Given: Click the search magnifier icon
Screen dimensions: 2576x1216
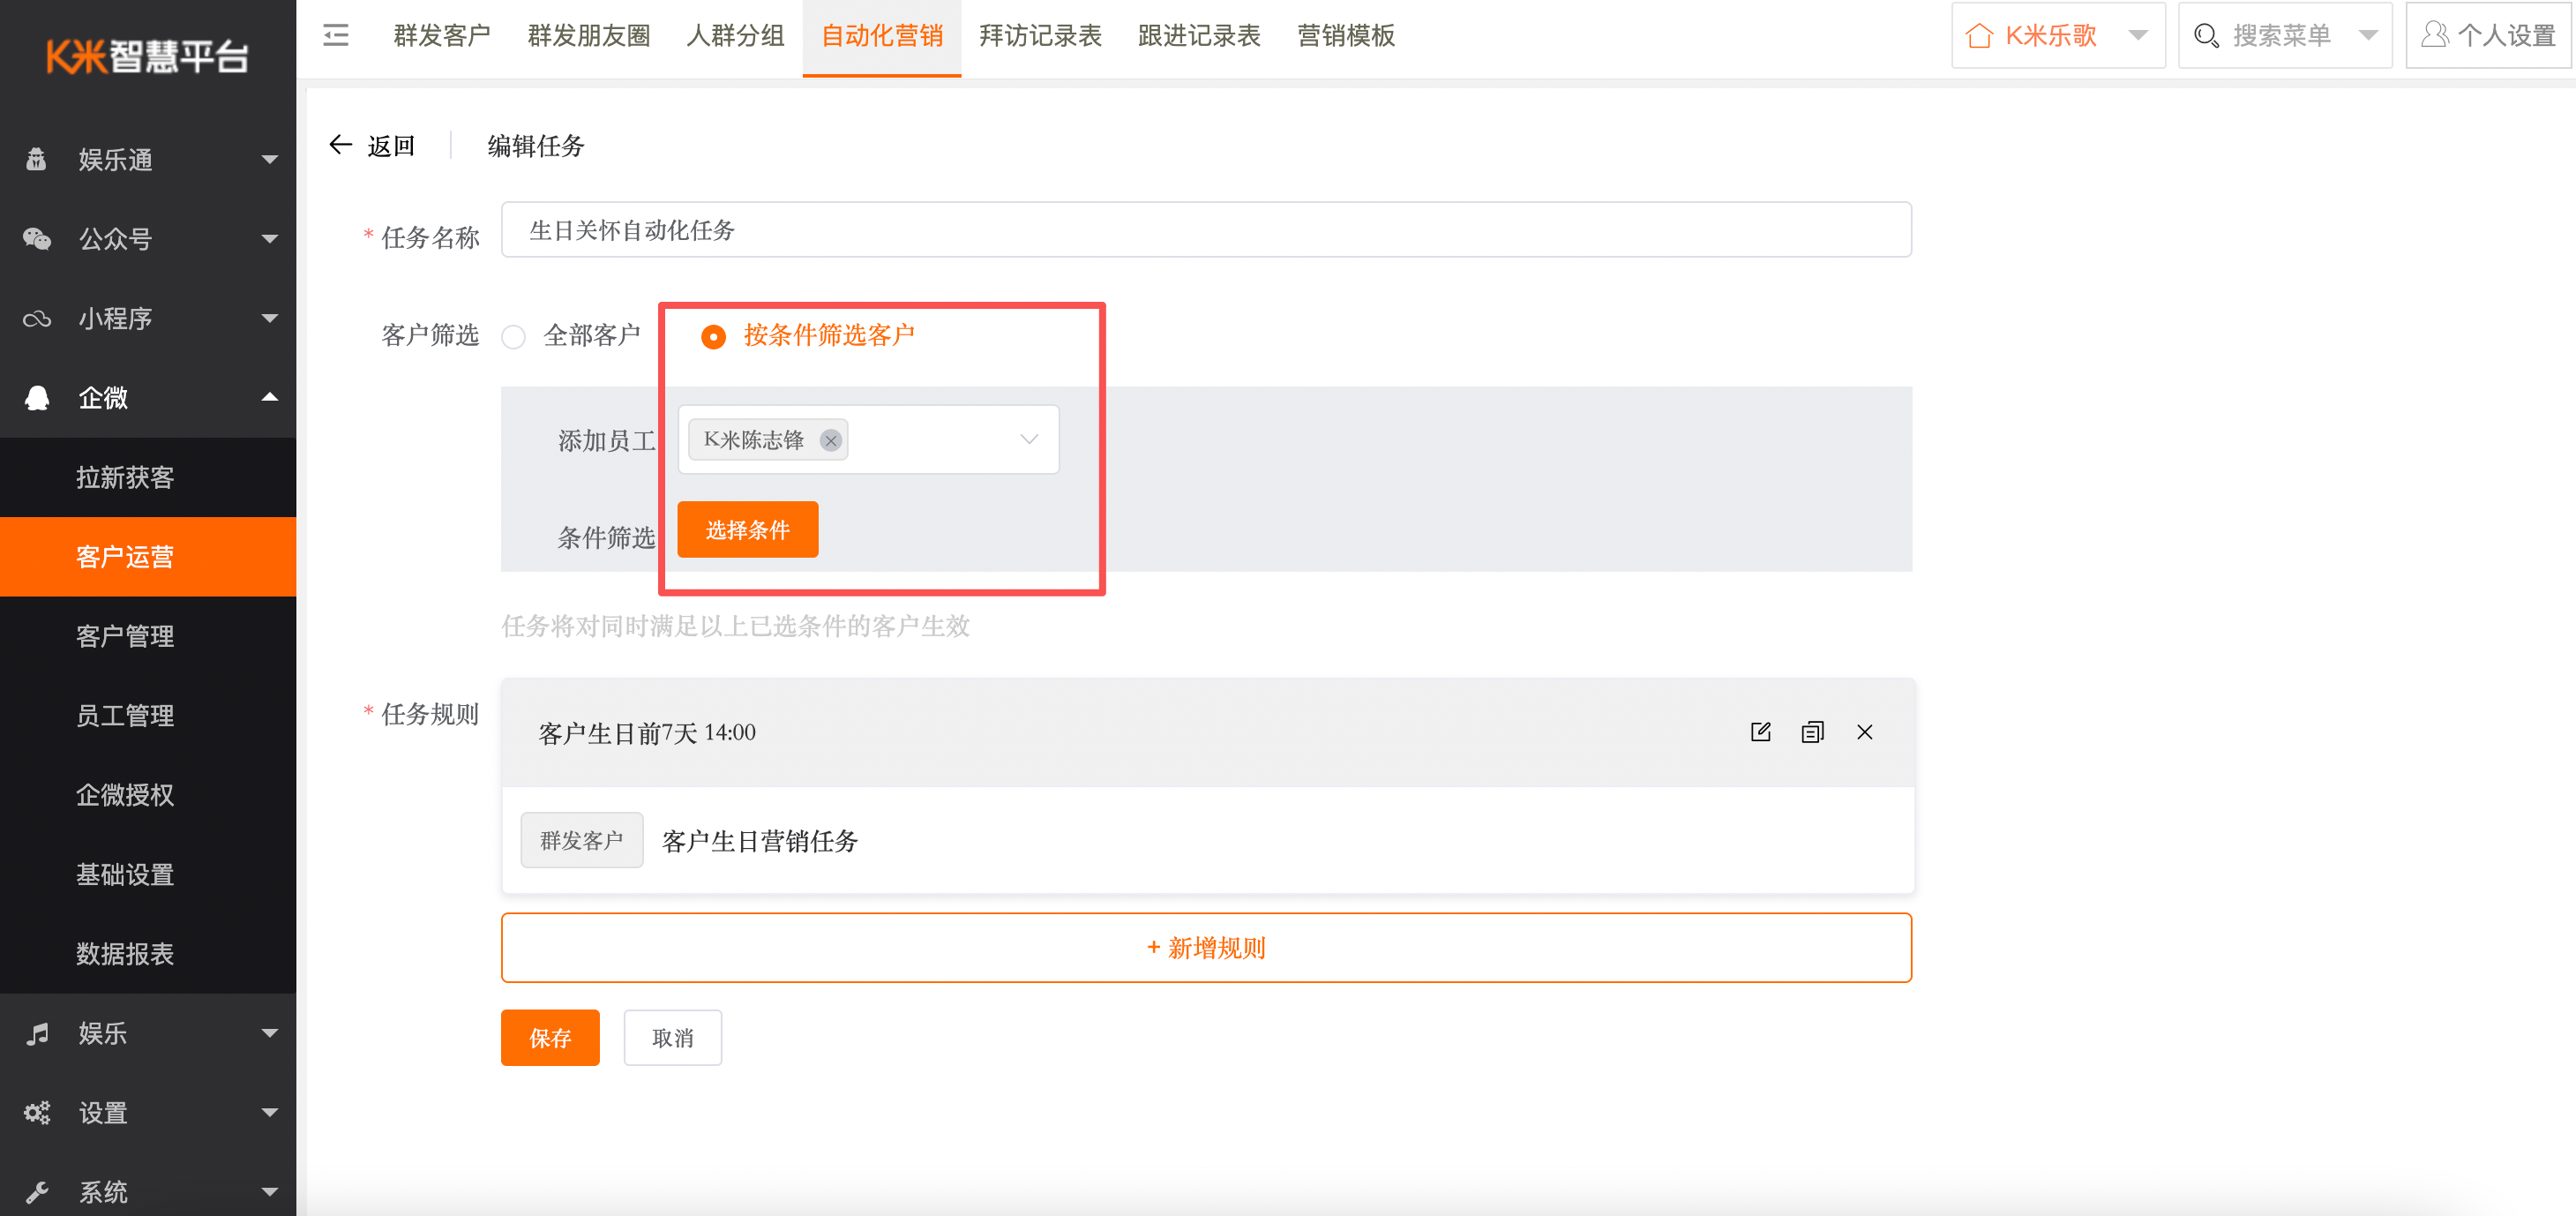Looking at the screenshot, I should pyautogui.click(x=2205, y=36).
